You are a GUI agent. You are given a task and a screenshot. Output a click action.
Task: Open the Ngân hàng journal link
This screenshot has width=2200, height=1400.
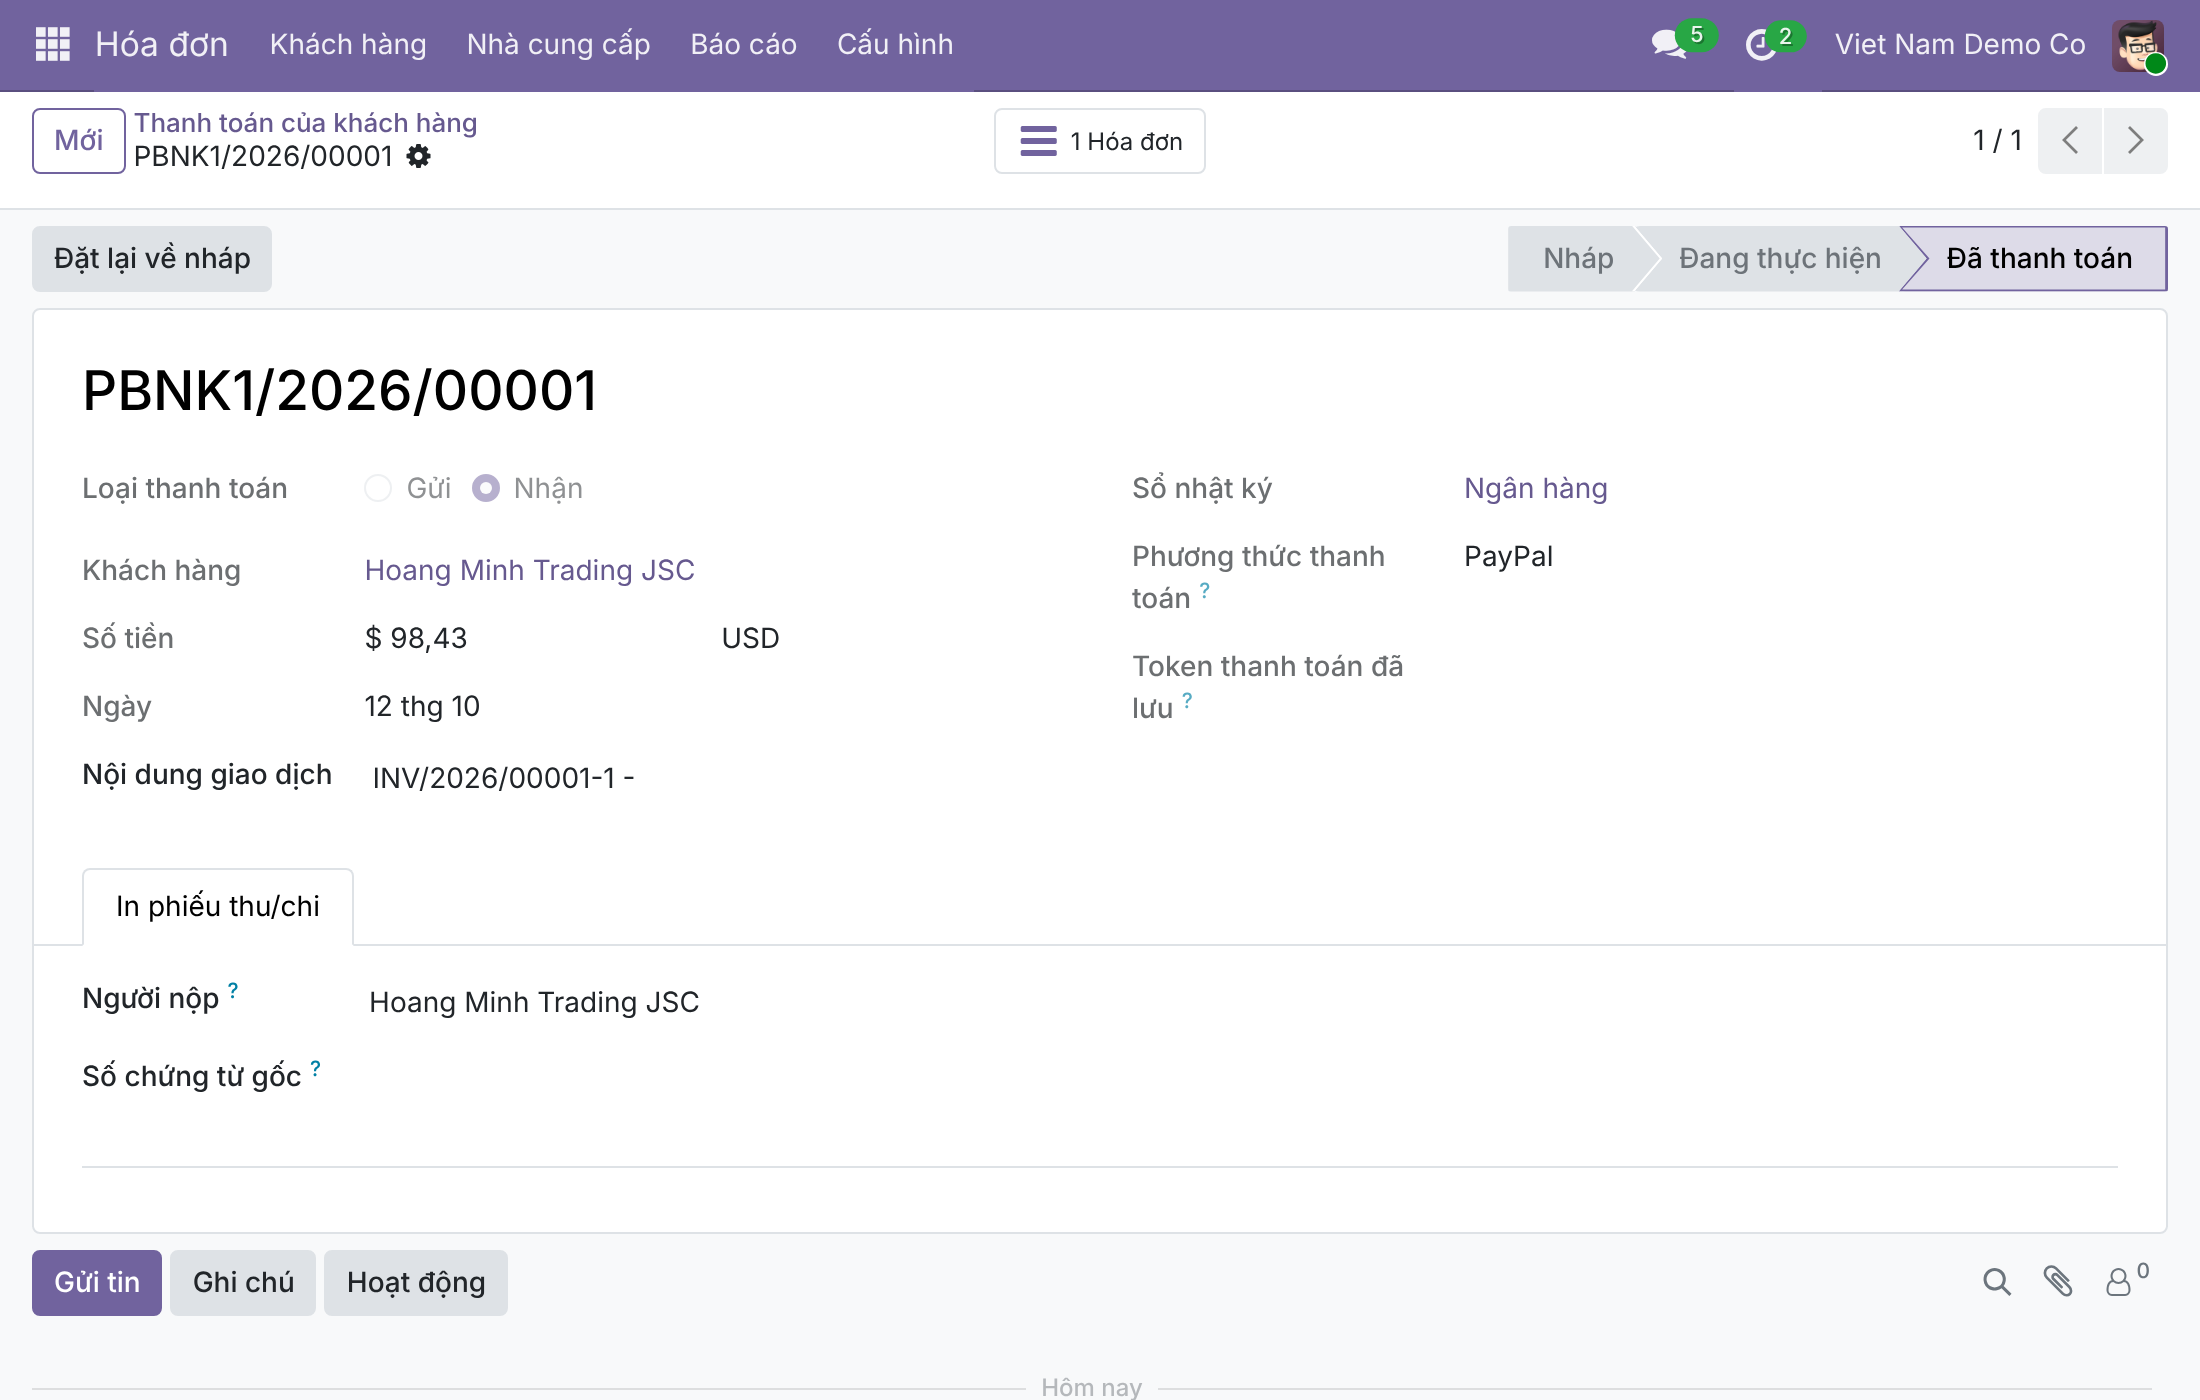coord(1536,488)
